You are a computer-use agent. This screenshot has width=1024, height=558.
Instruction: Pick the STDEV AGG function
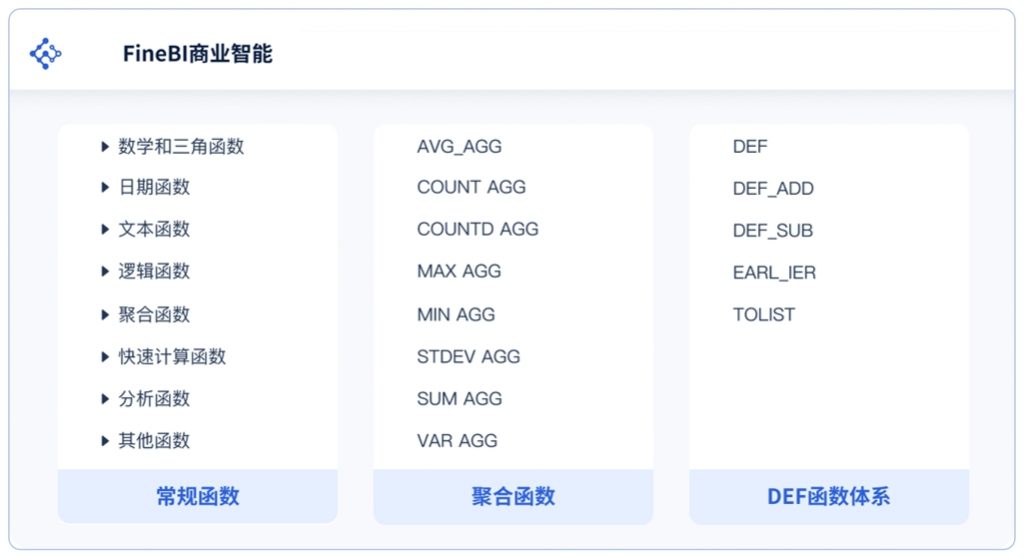pos(468,357)
